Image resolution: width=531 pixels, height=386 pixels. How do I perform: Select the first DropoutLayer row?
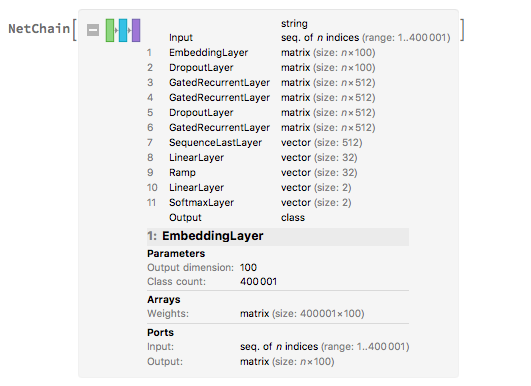261,67
